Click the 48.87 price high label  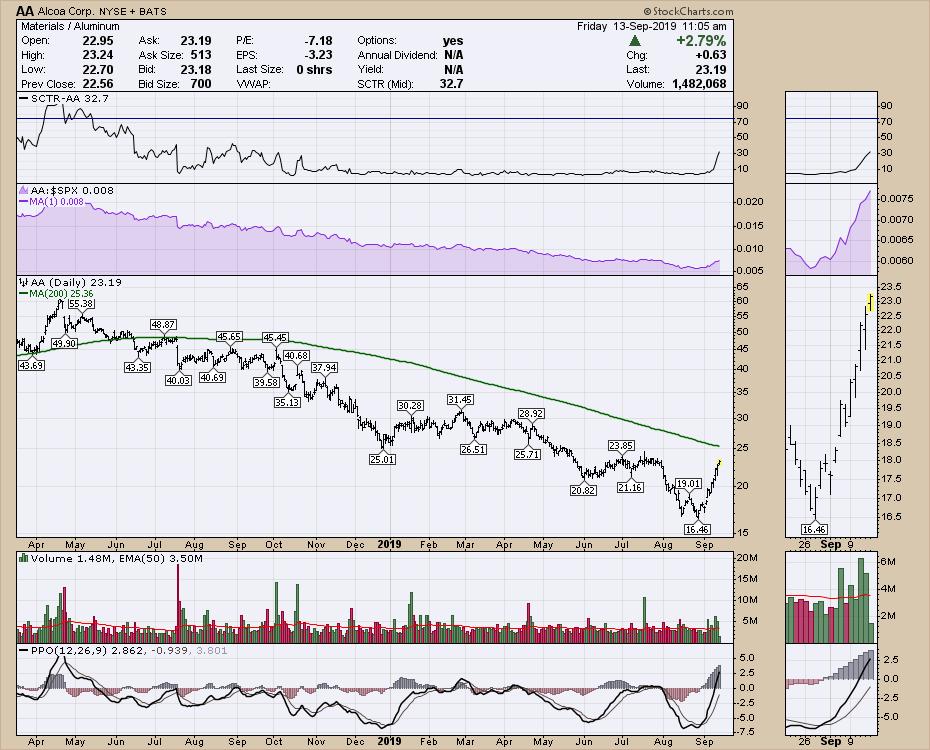pyautogui.click(x=163, y=324)
